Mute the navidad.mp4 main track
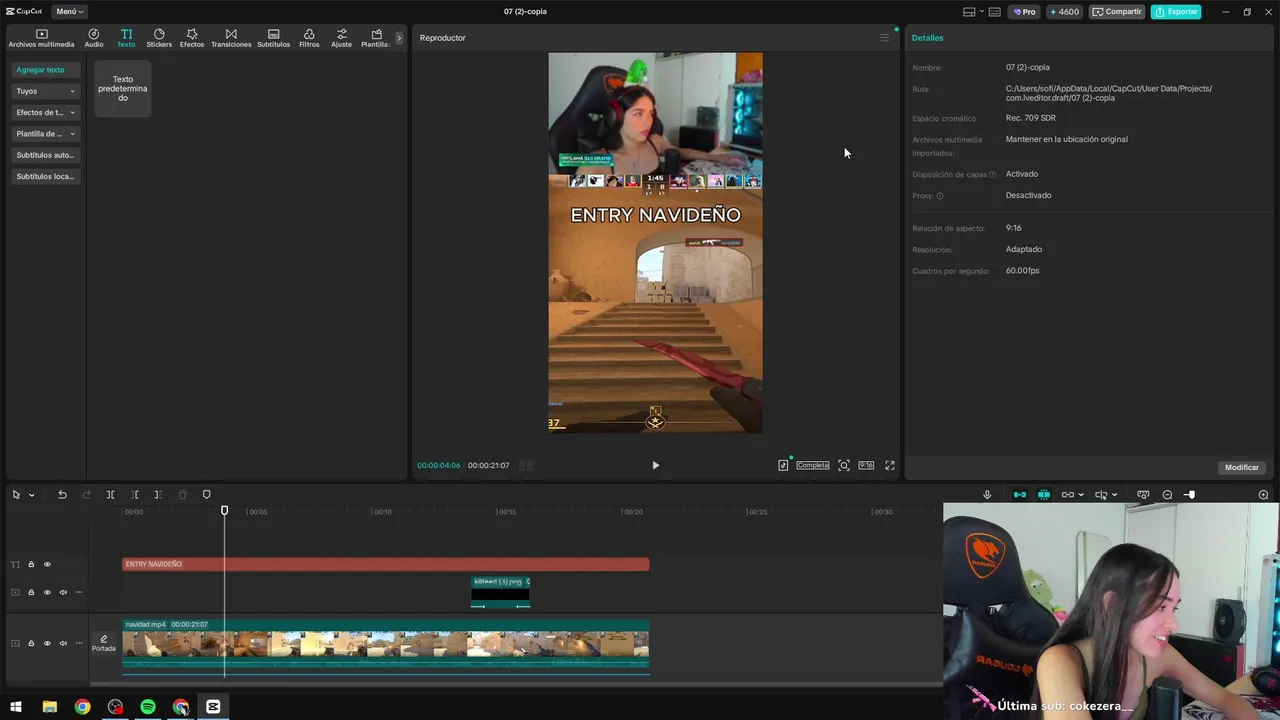Screen dimensions: 1280x720 pos(63,643)
